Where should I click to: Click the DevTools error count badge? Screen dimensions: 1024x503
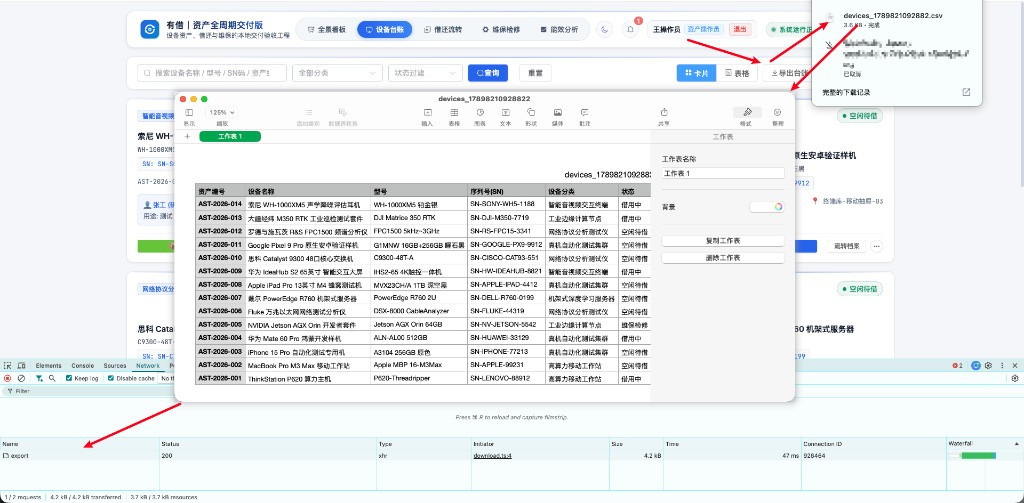pyautogui.click(x=957, y=366)
